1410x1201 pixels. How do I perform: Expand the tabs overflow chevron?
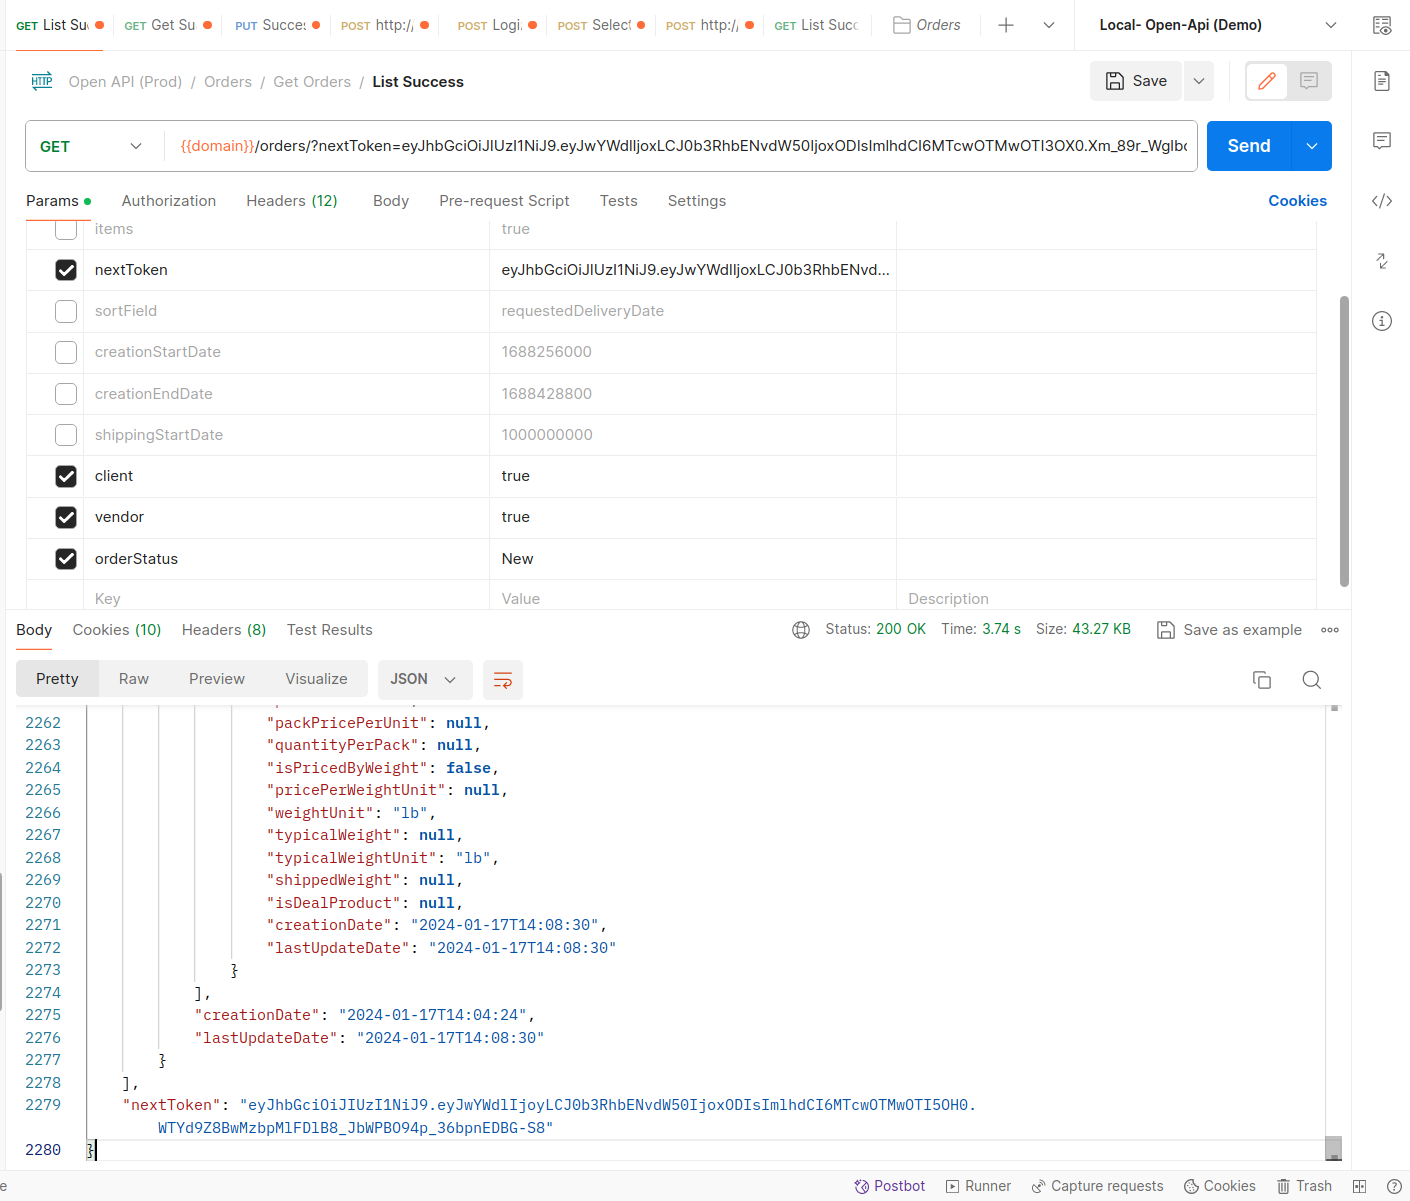(x=1049, y=25)
